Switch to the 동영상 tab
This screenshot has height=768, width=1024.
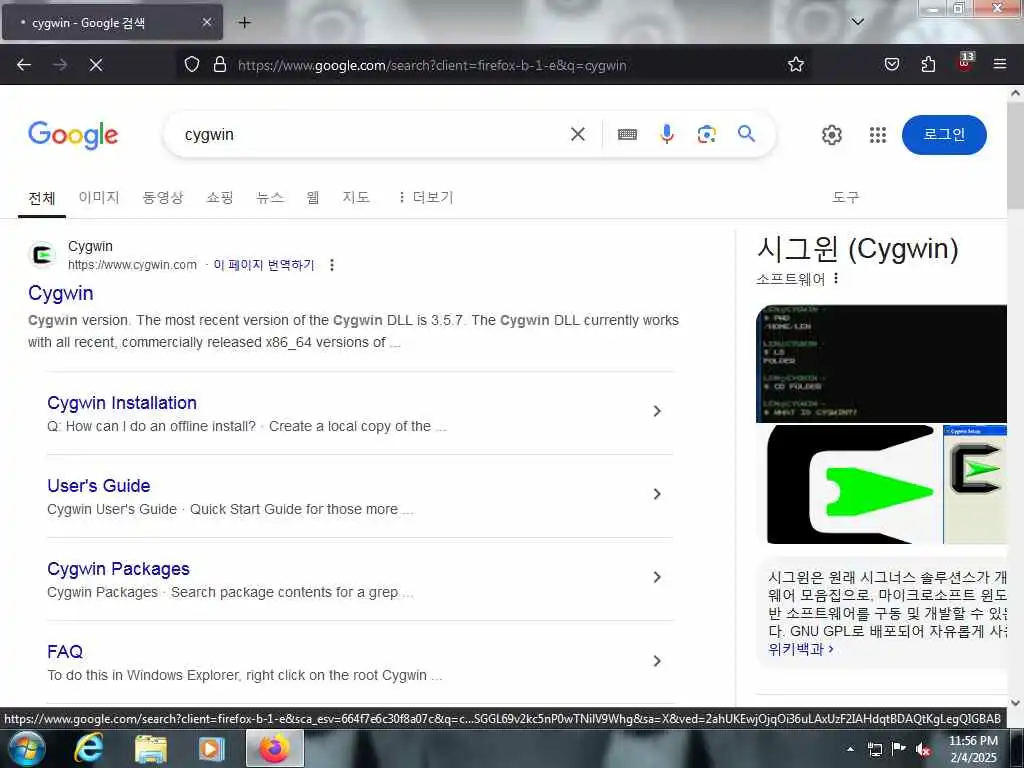(163, 197)
